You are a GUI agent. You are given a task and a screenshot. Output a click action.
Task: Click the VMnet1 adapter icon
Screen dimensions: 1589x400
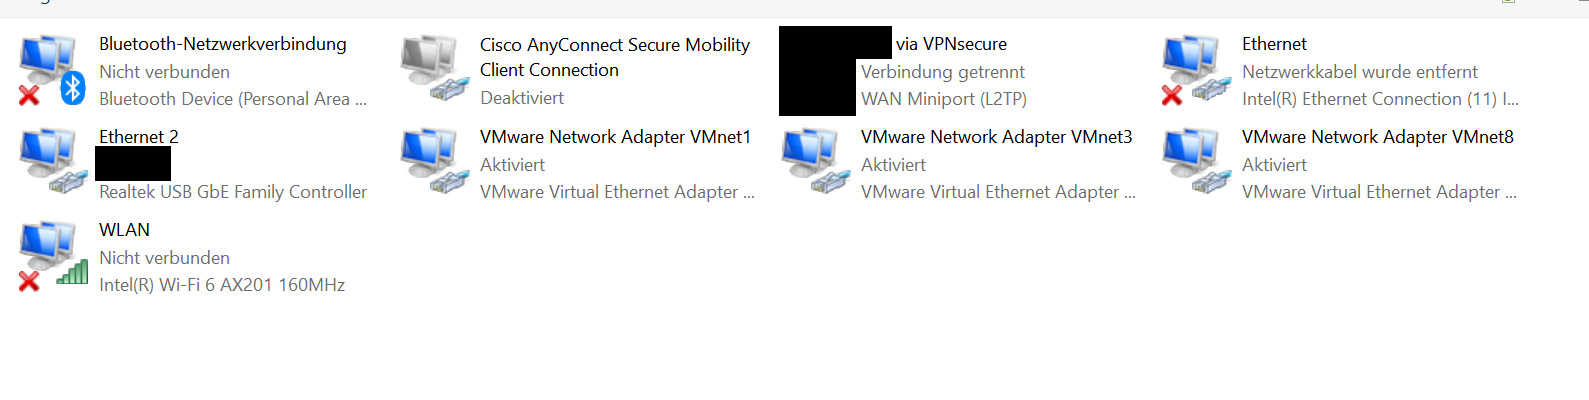pos(433,161)
